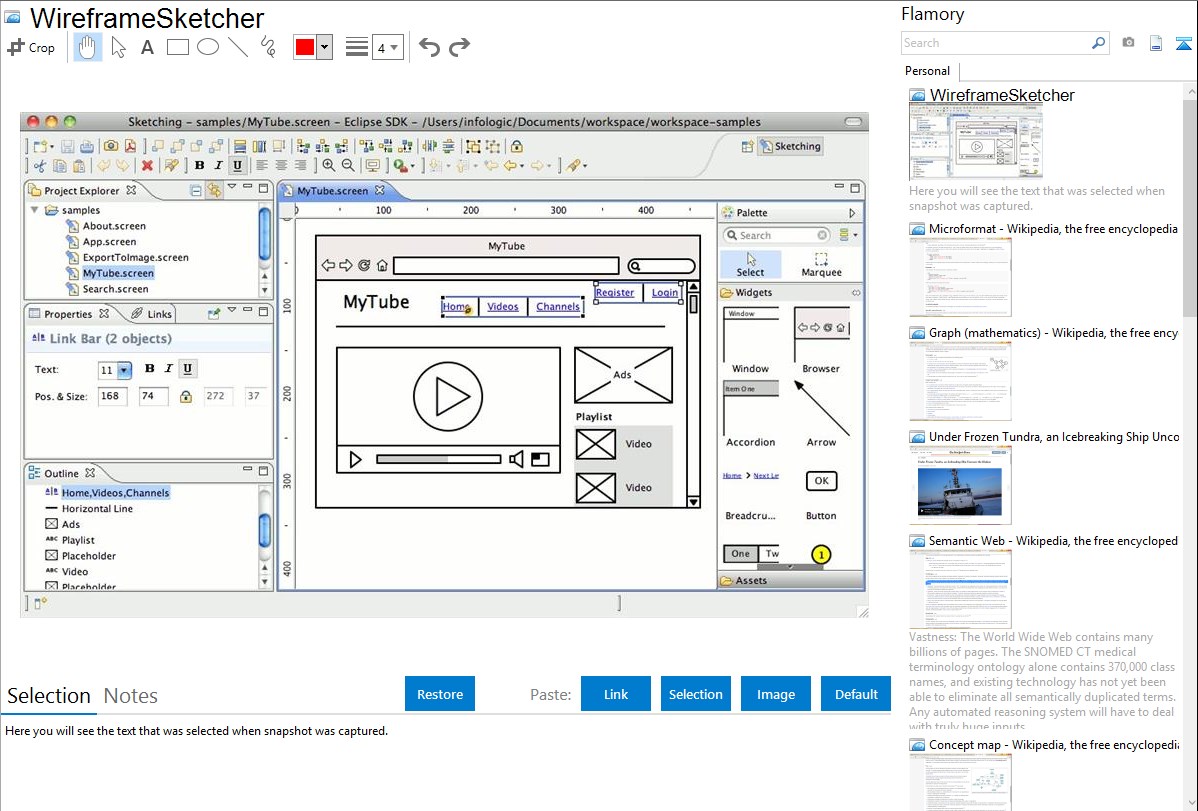Toggle Bold in Properties panel
The width and height of the screenshot is (1198, 811).
[x=150, y=368]
